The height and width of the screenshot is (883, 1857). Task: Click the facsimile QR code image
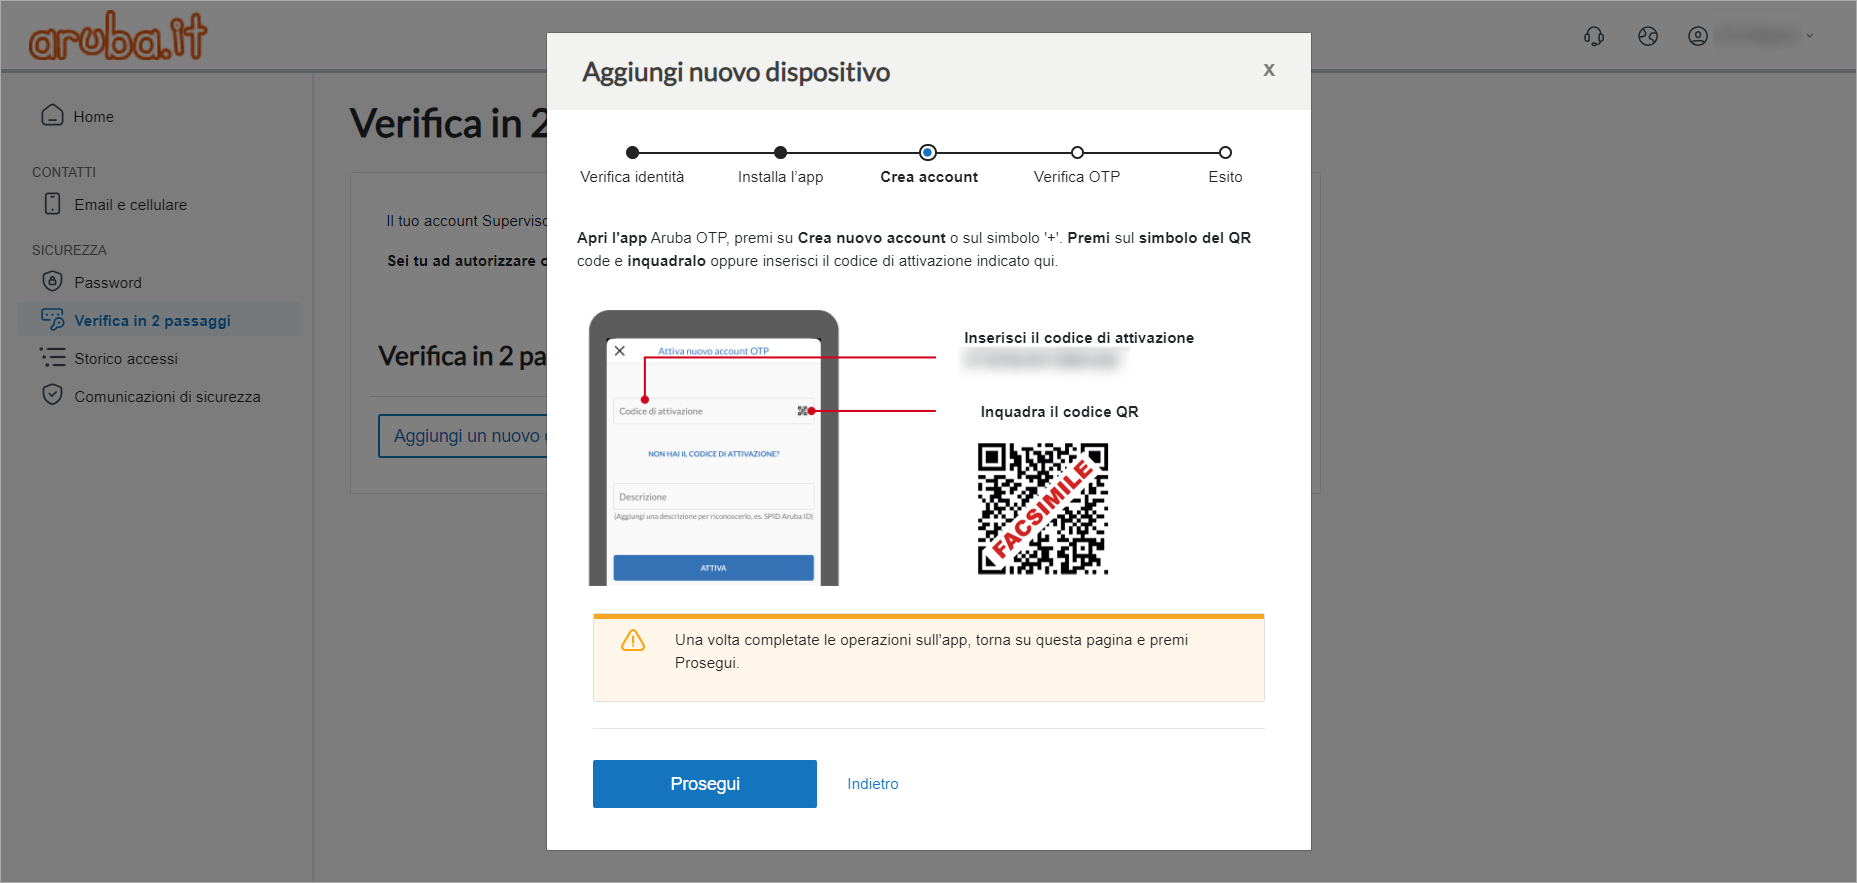pyautogui.click(x=1043, y=509)
